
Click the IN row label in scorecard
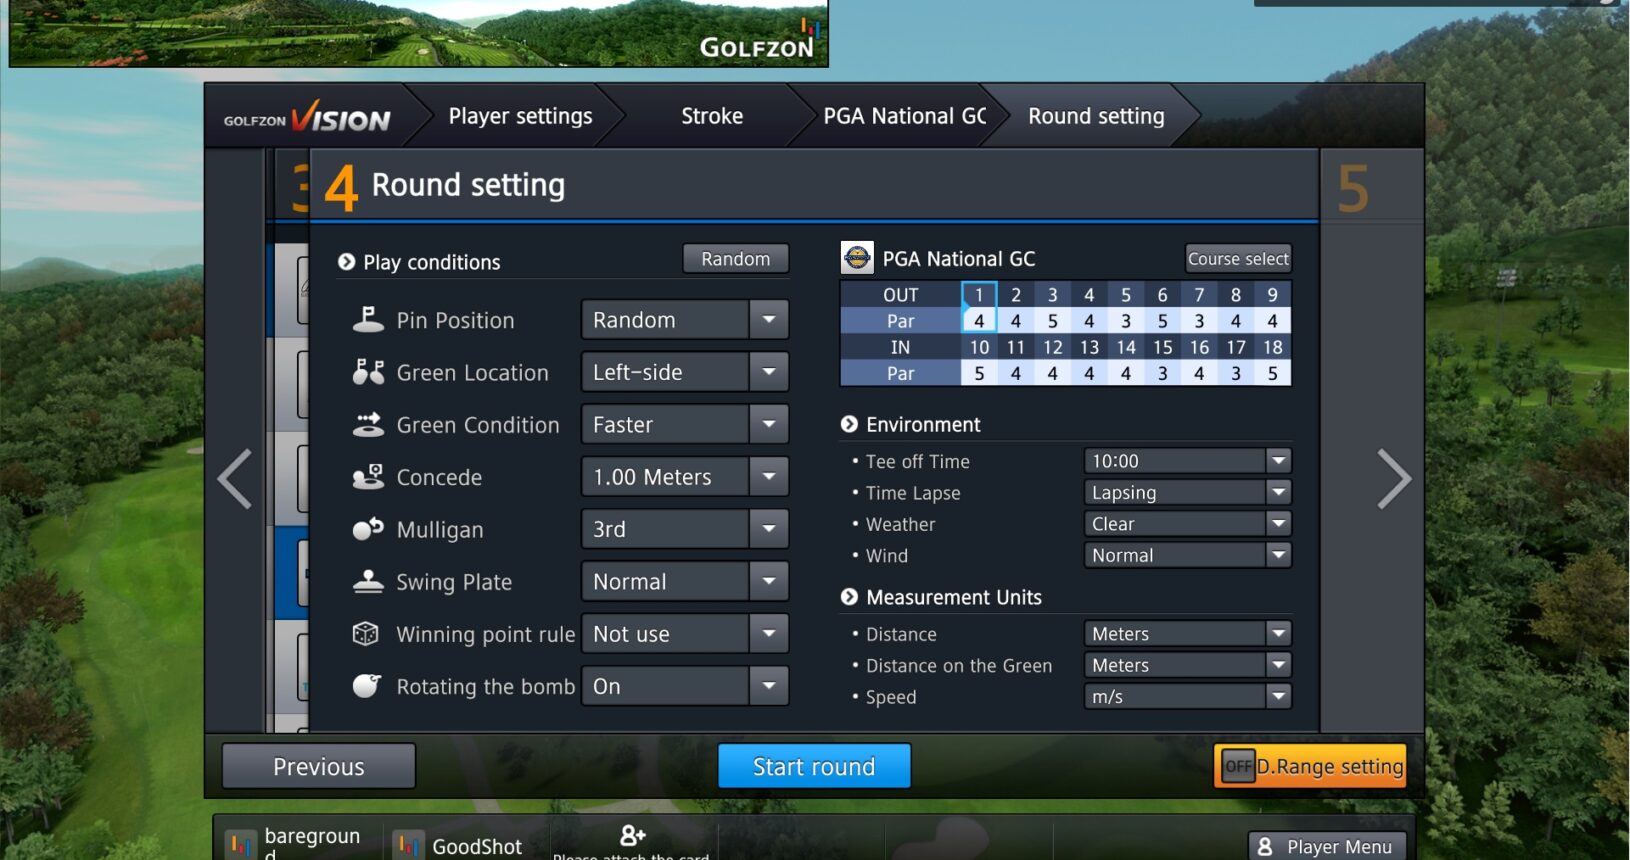coord(900,347)
